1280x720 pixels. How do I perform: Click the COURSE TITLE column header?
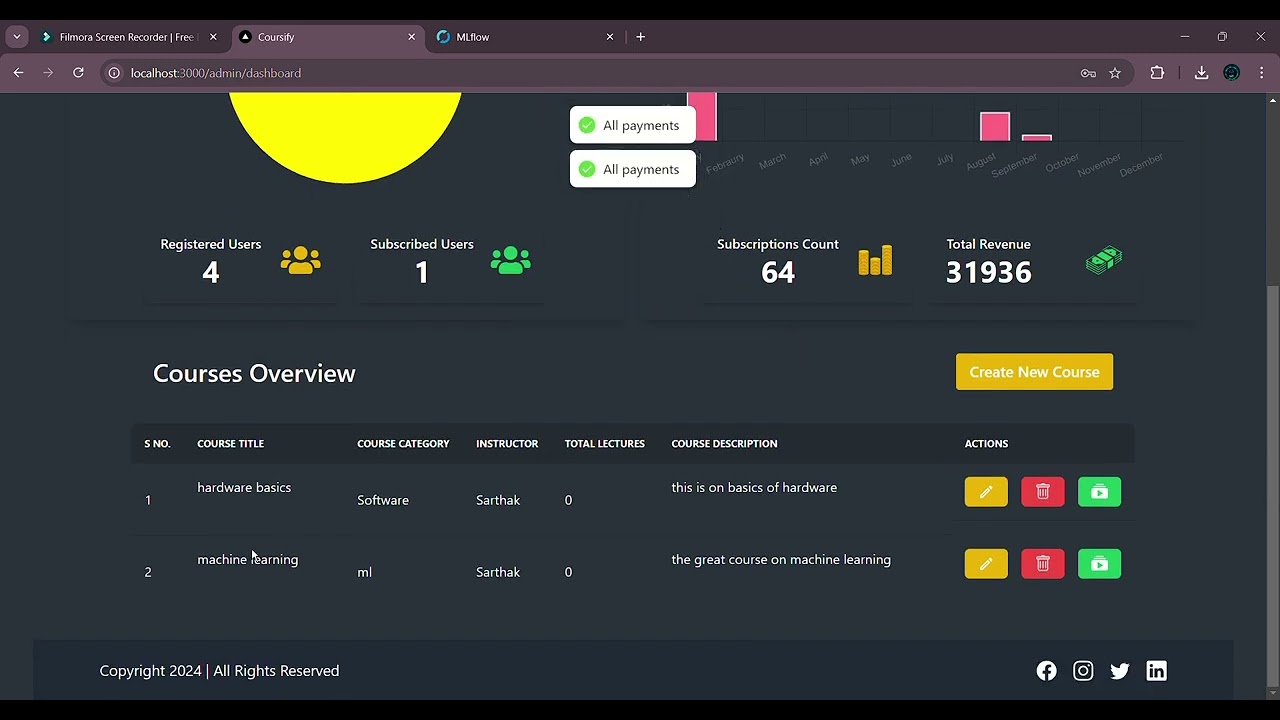click(230, 444)
